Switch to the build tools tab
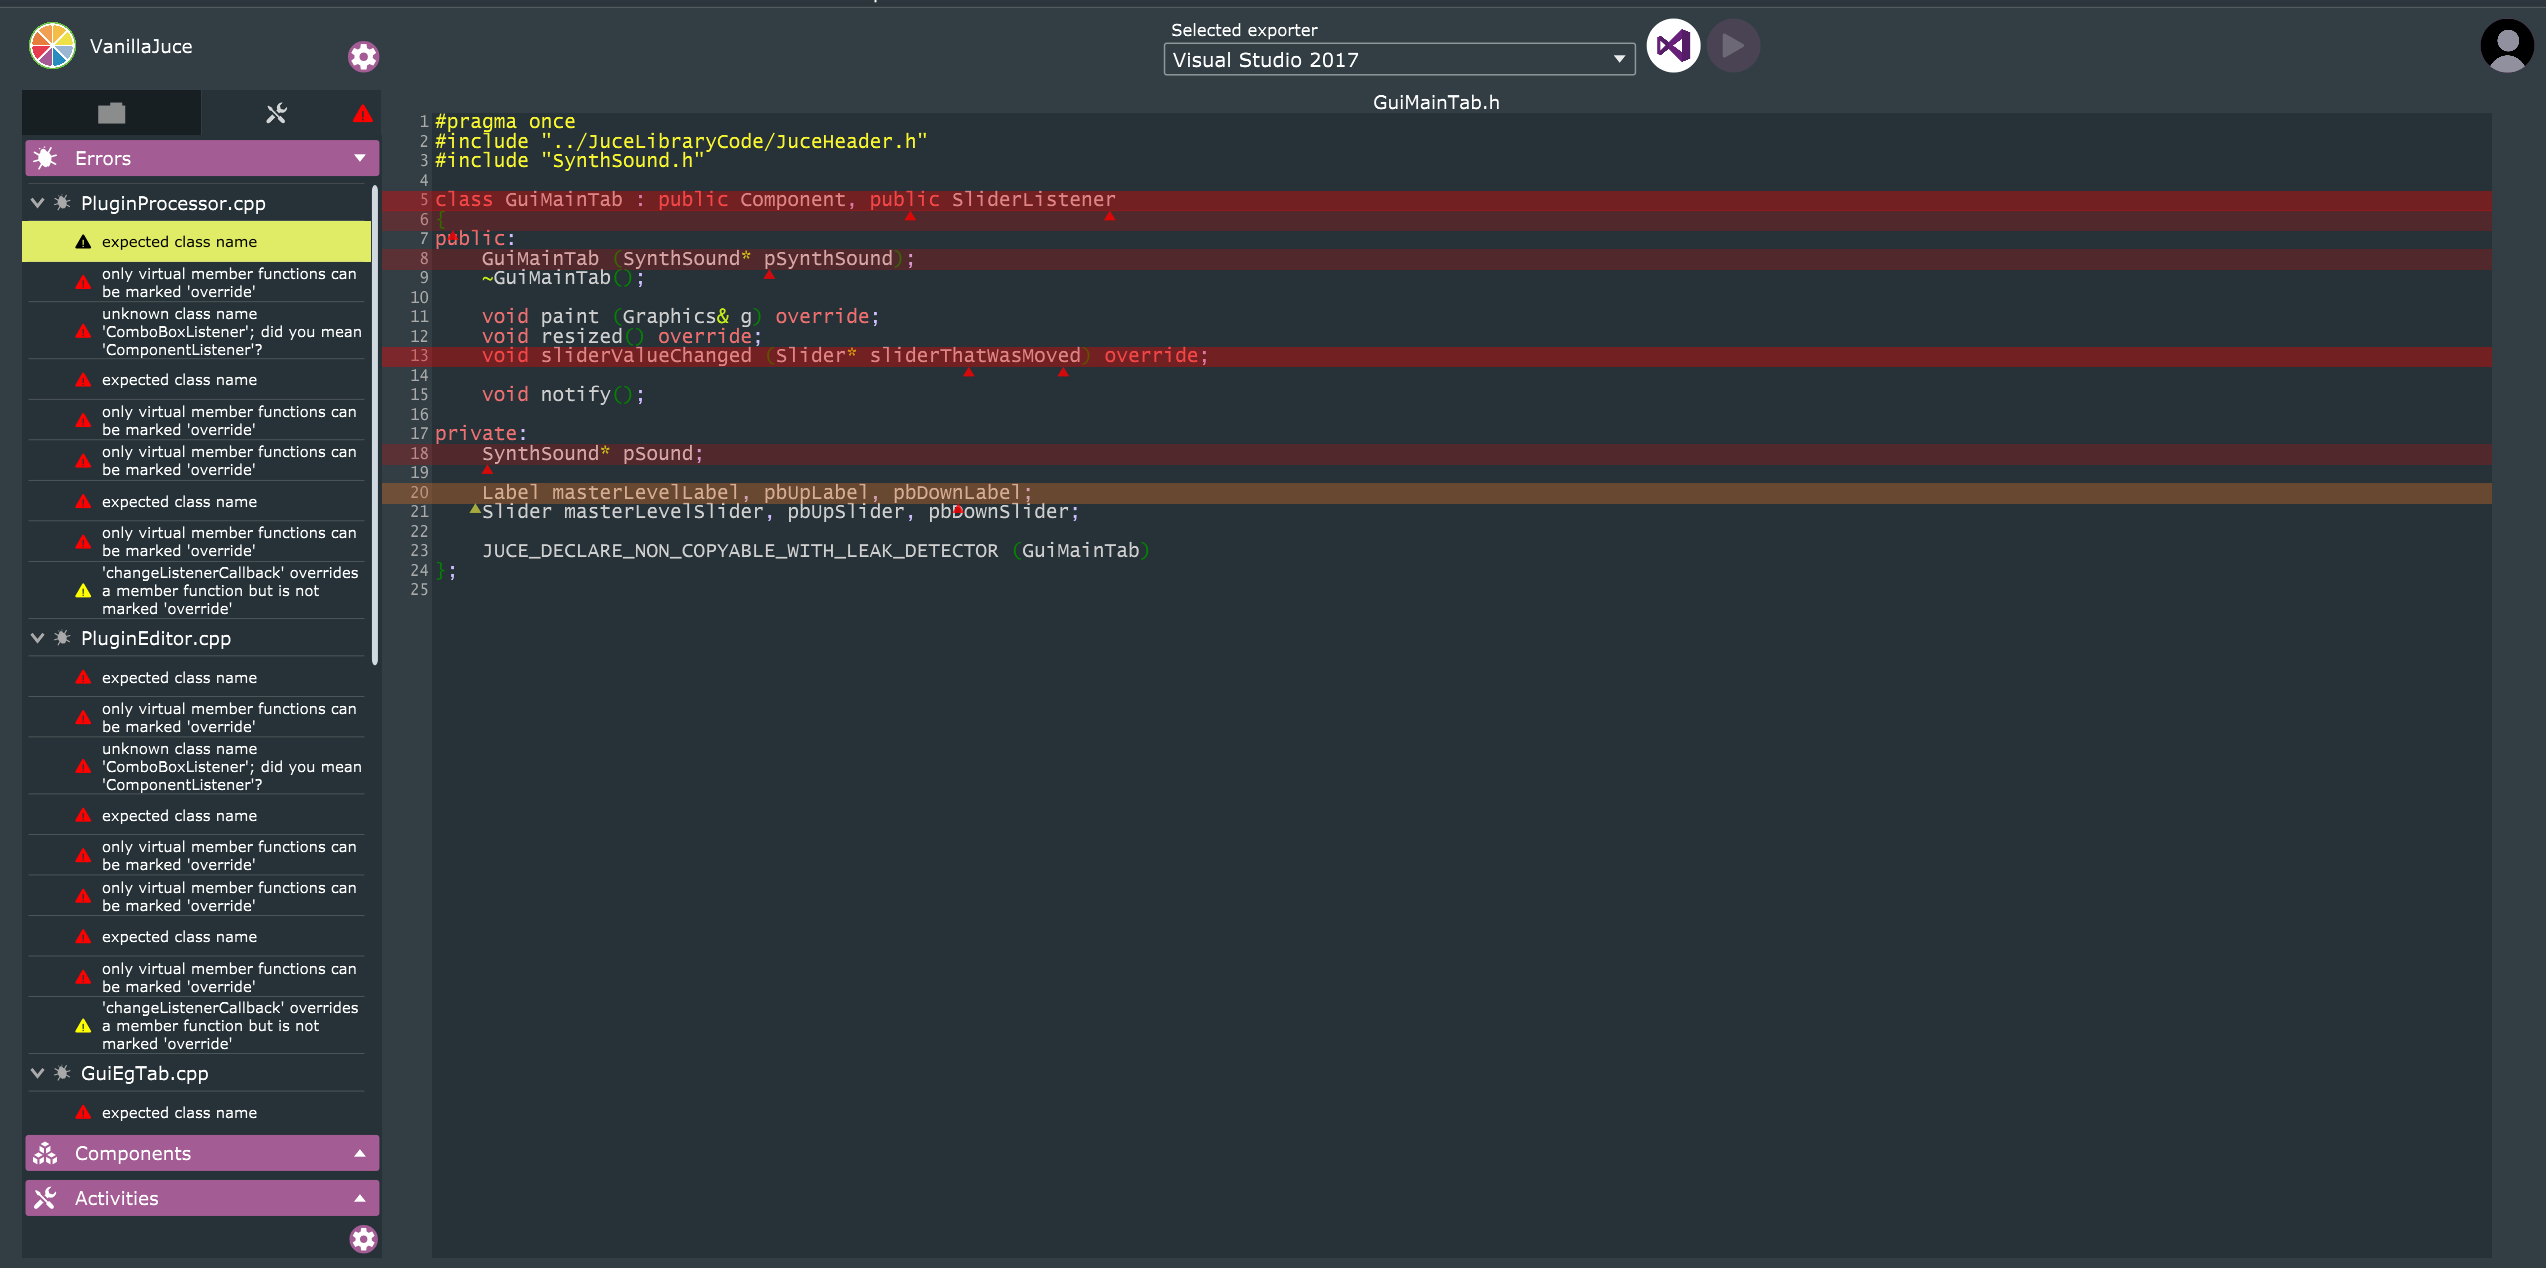Screen dimensions: 2546x1268 click(x=276, y=113)
